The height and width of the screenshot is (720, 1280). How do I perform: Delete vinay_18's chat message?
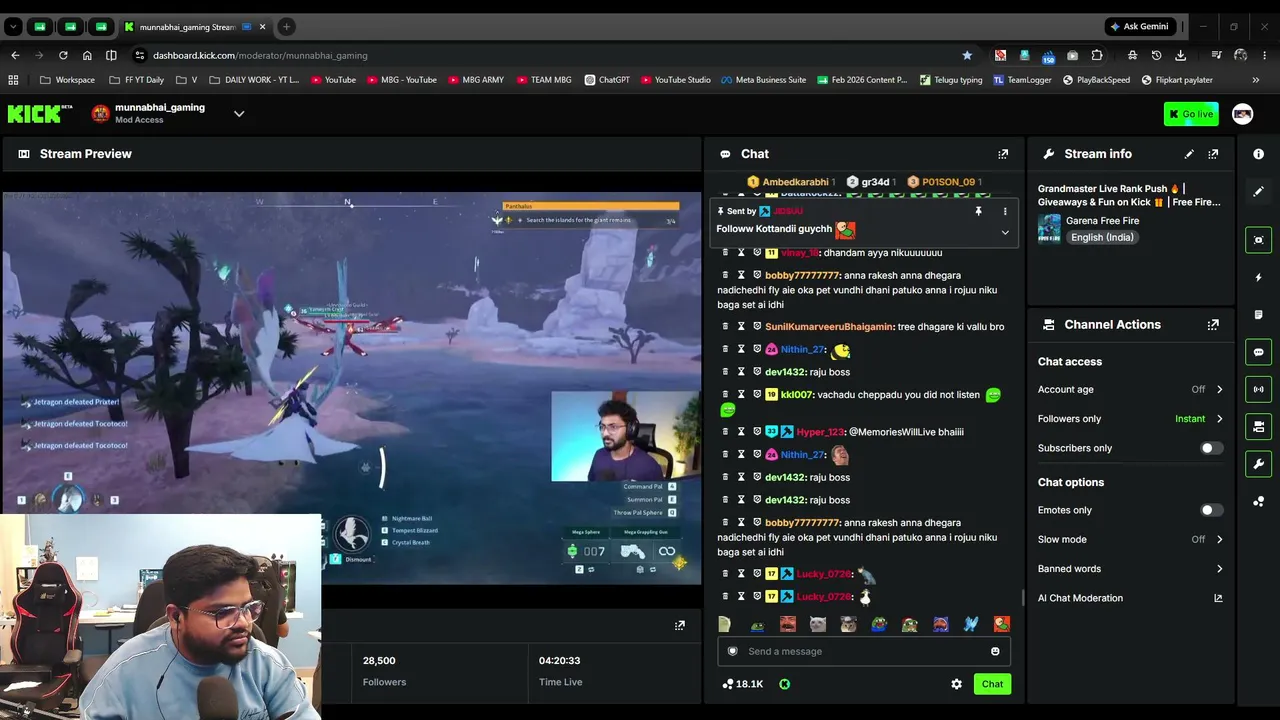725,253
